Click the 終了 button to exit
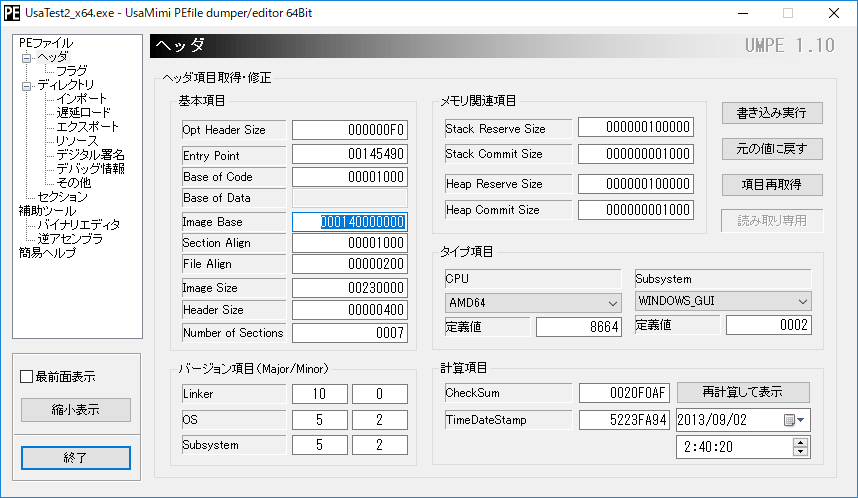The height and width of the screenshot is (498, 858). pos(76,458)
